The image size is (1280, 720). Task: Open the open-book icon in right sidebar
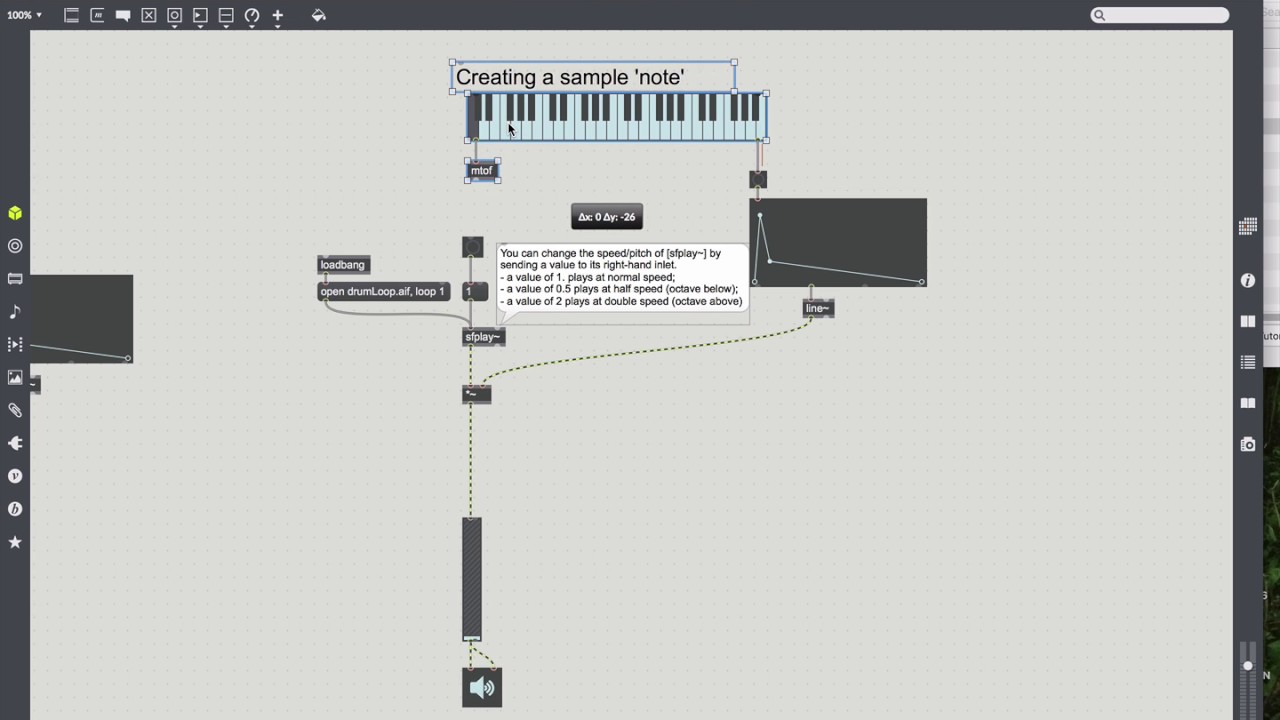click(1248, 403)
